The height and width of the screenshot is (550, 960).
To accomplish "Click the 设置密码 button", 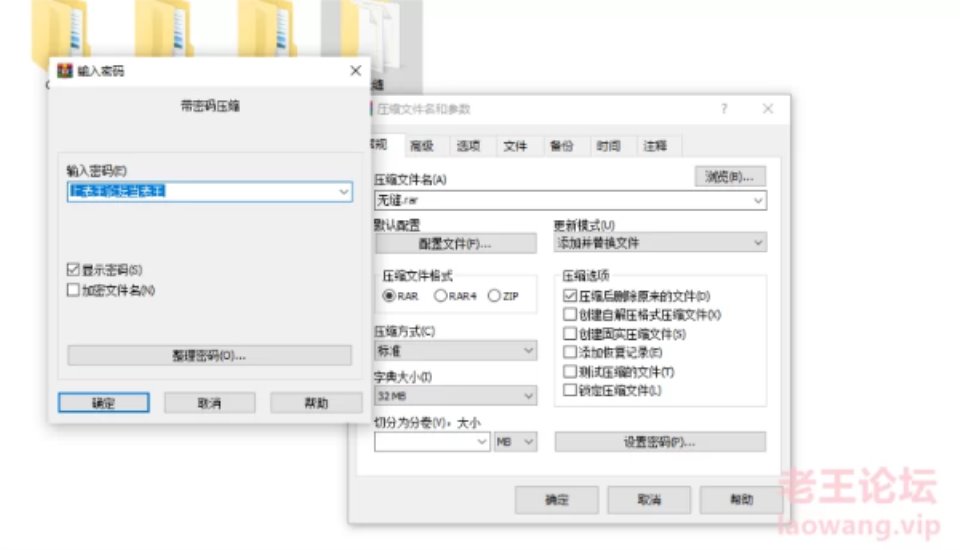I will tap(660, 442).
